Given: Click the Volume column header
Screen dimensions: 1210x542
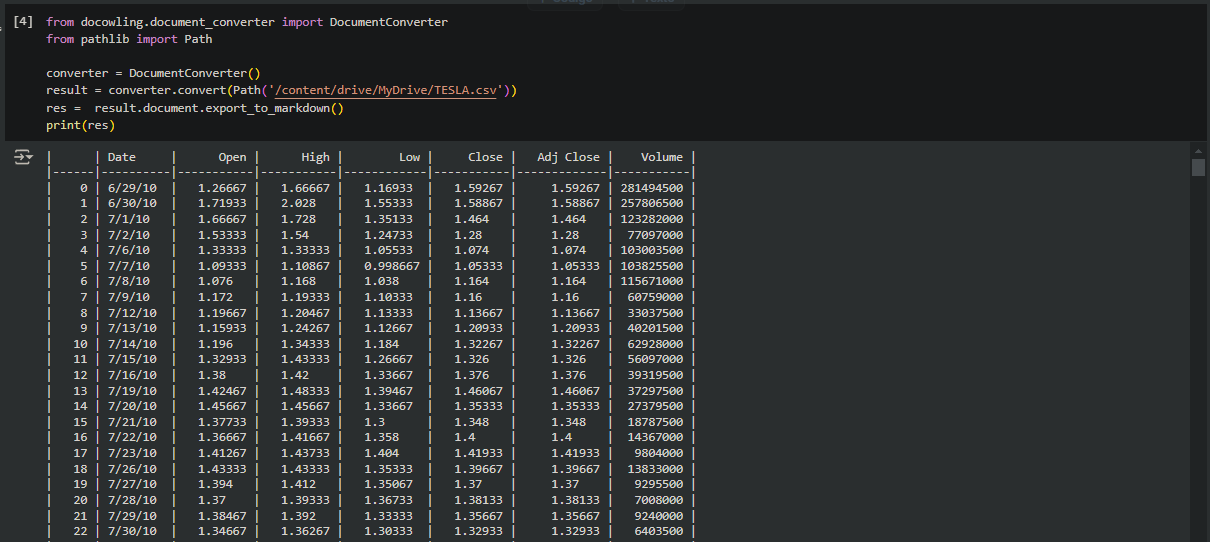Looking at the screenshot, I should (x=661, y=157).
